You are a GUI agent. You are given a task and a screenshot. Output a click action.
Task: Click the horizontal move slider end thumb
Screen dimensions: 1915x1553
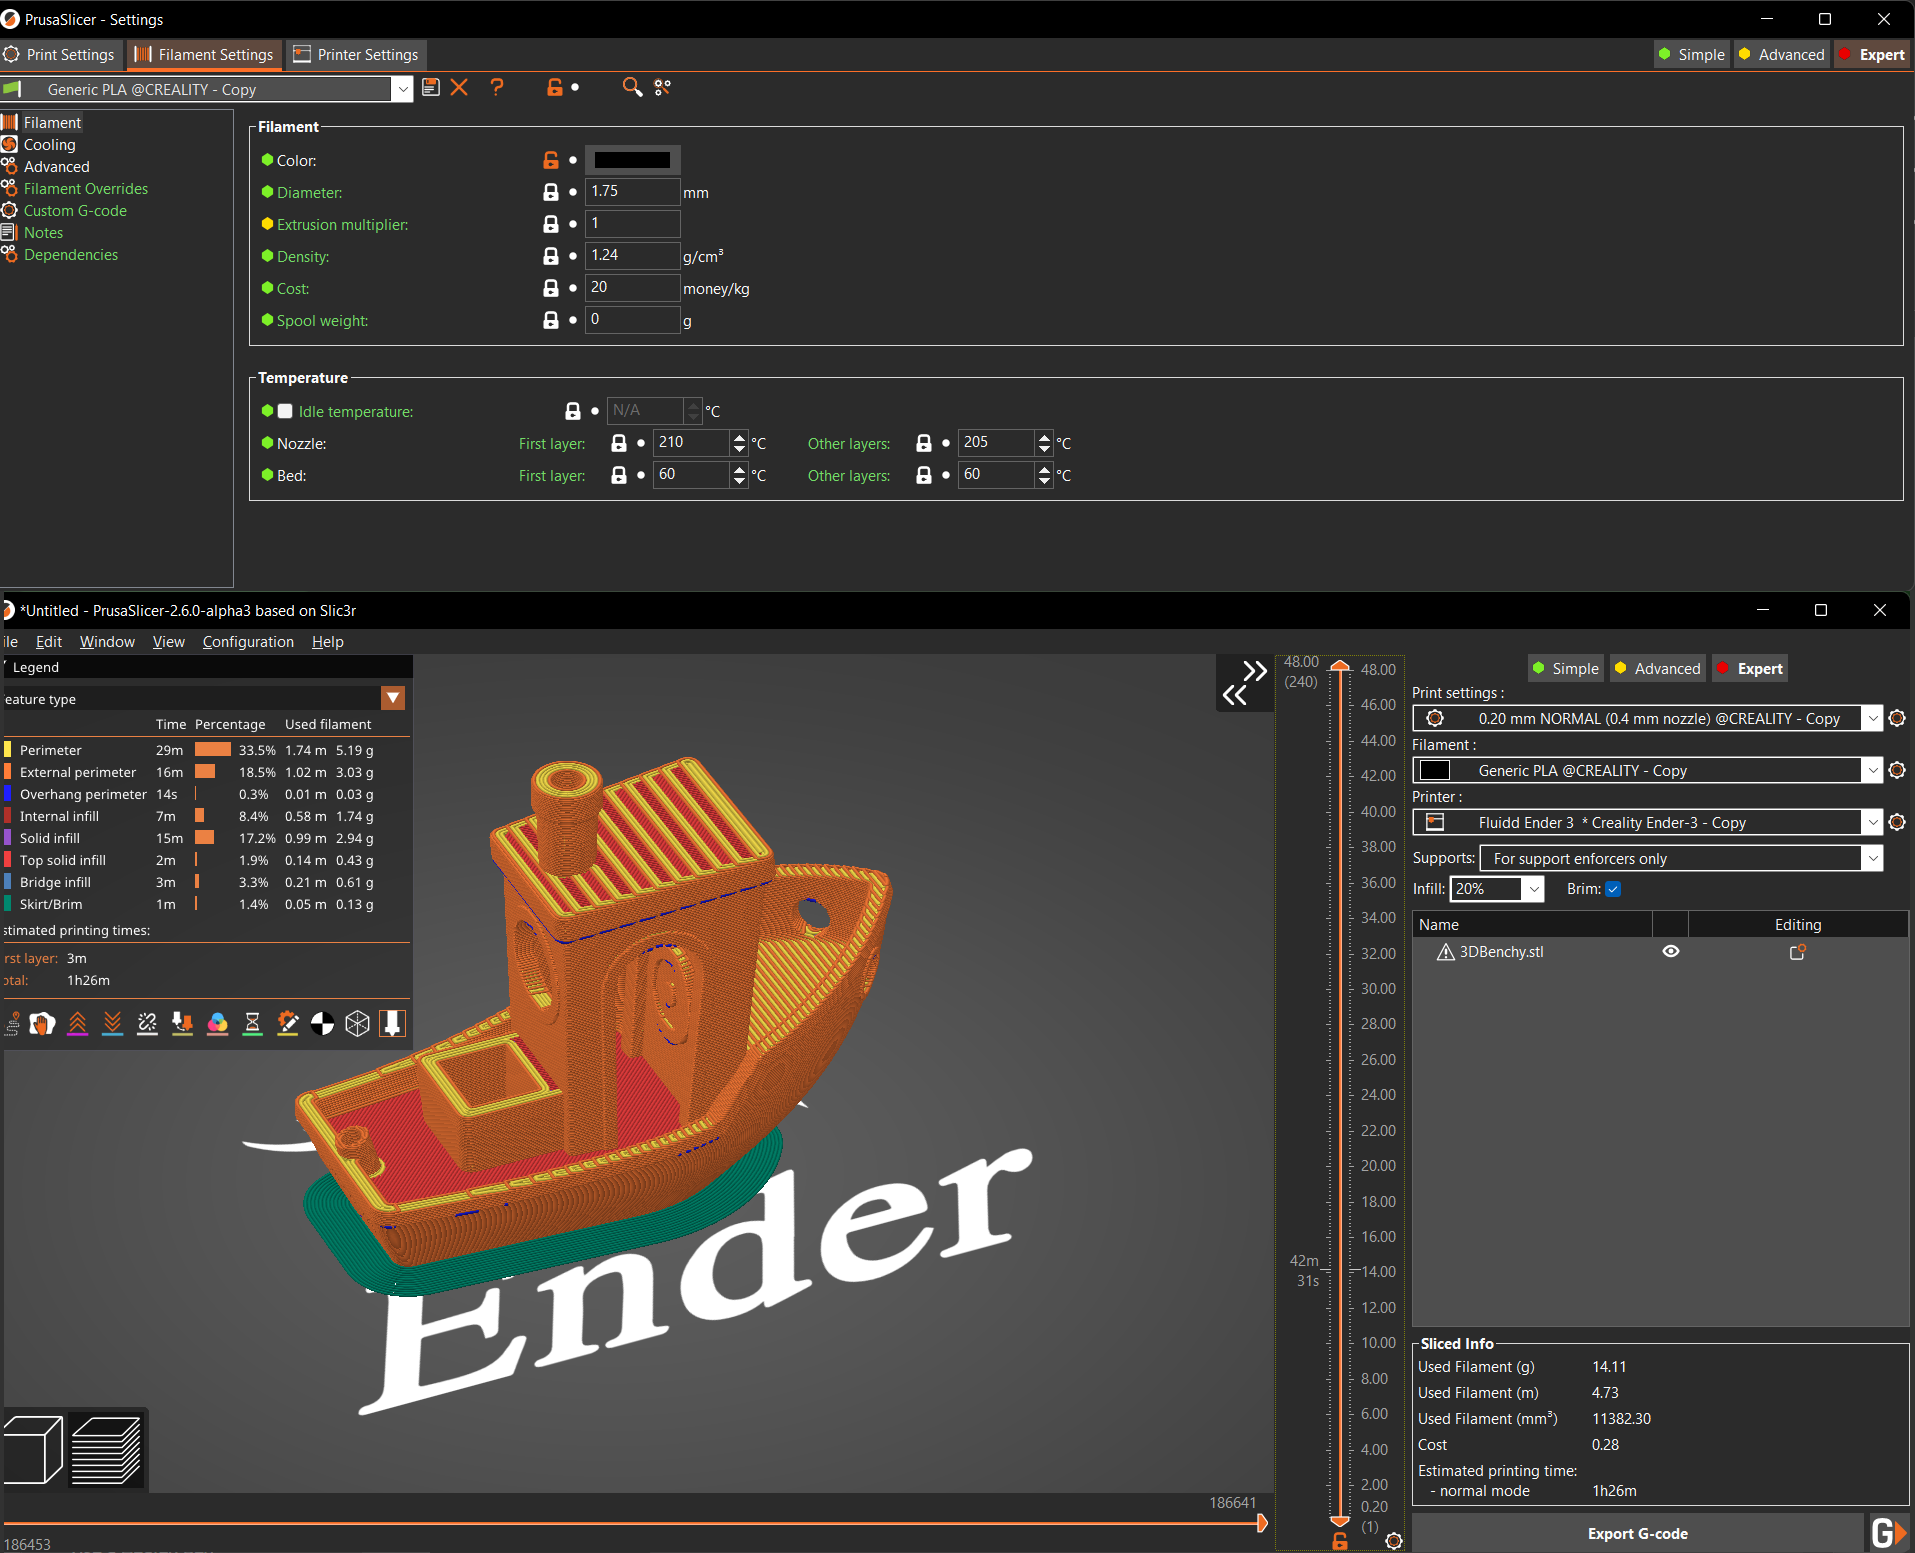[x=1262, y=1523]
